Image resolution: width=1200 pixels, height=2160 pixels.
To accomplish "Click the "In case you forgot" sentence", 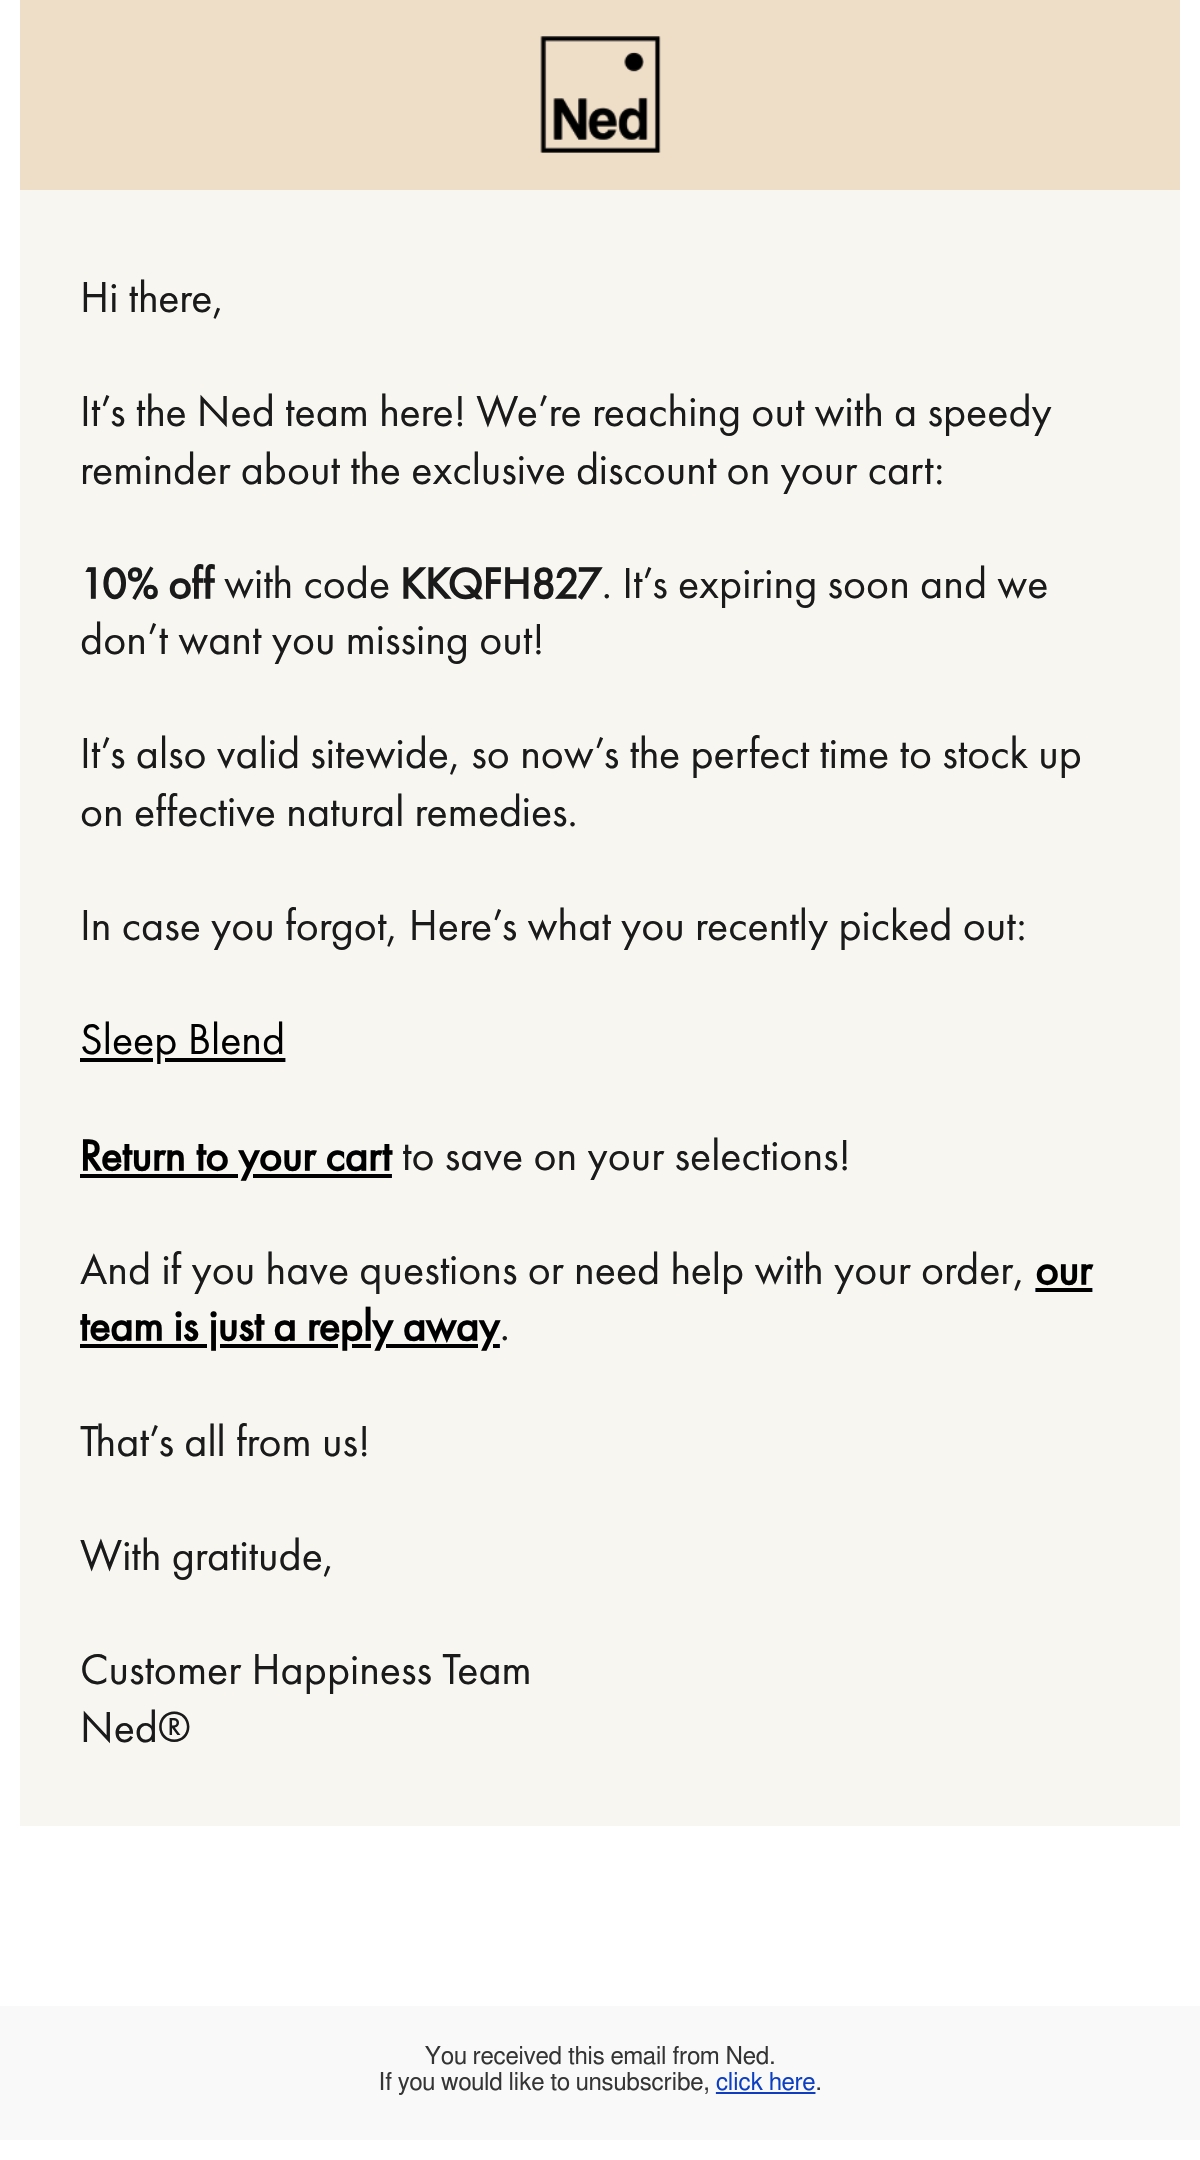I will coord(553,928).
